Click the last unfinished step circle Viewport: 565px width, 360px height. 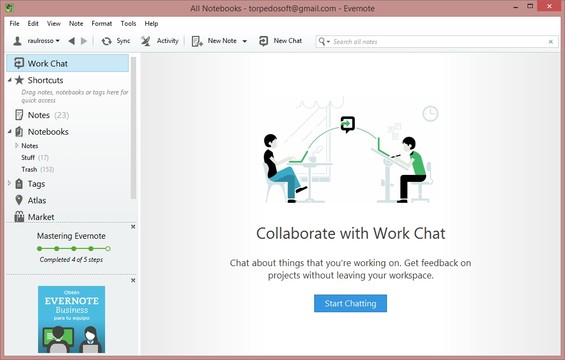pyautogui.click(x=108, y=249)
